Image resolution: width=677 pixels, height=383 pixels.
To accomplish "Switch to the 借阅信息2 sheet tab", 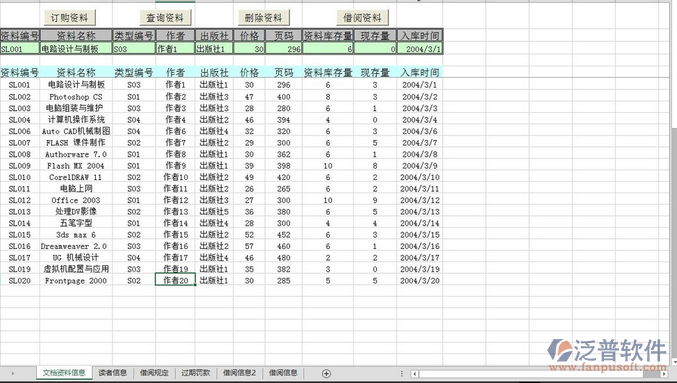I will coord(239,373).
